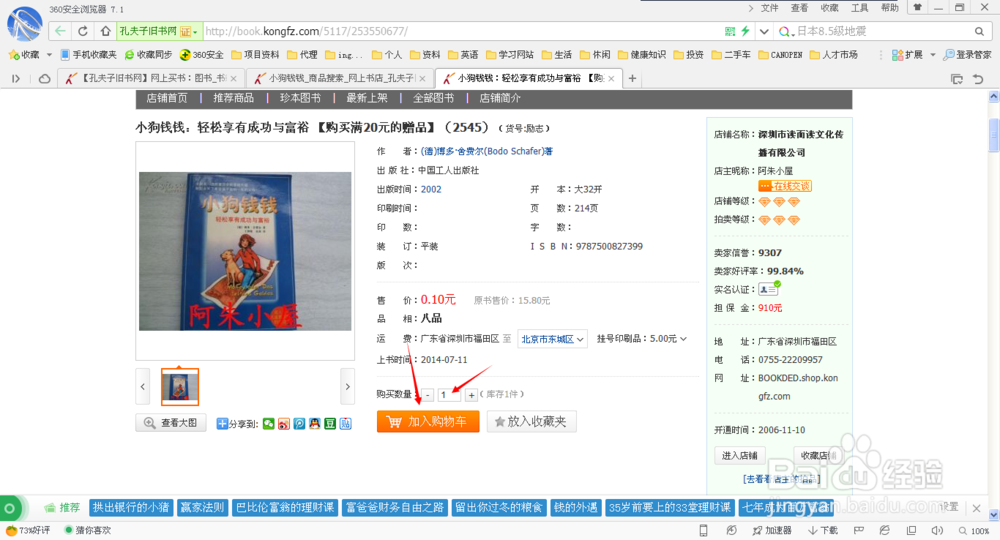The image size is (1000, 540).
Task: Open the address bar history dropdown arrow
Action: [x=764, y=31]
